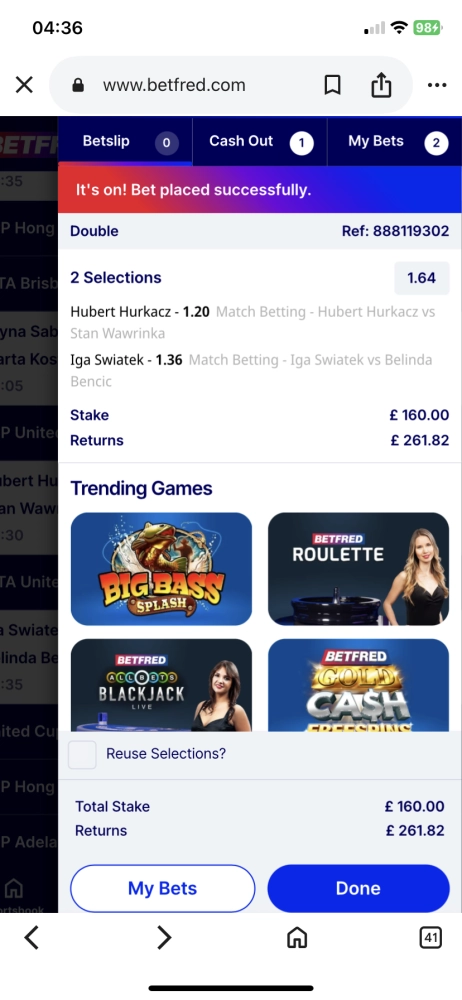Open the share icon in browser bar

click(x=381, y=84)
